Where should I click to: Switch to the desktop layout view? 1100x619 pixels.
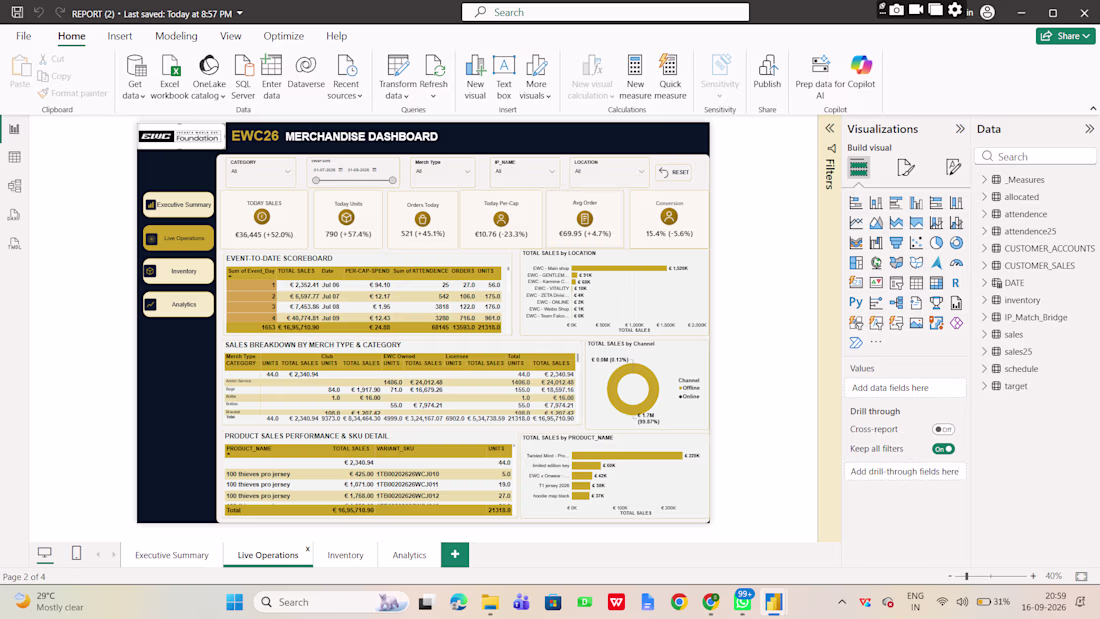(x=44, y=554)
